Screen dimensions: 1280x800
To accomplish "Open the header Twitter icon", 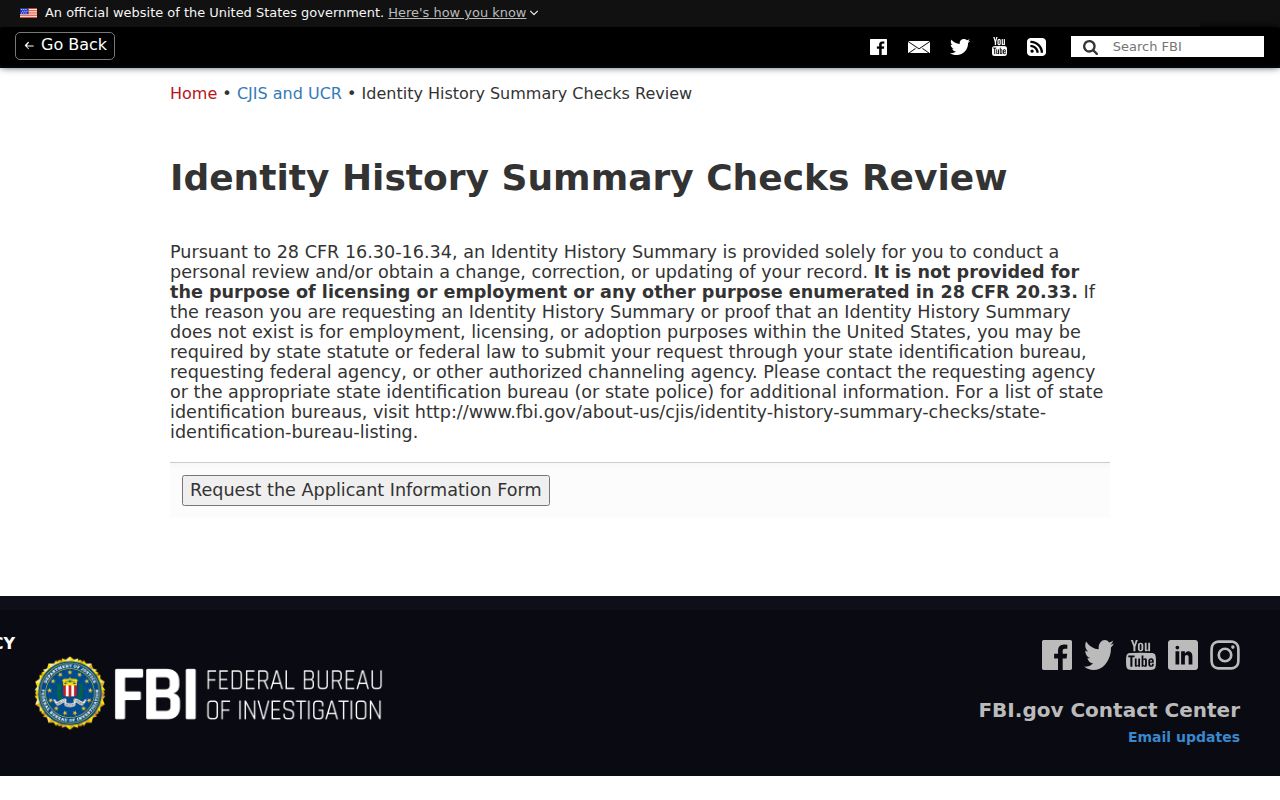I will [x=960, y=47].
